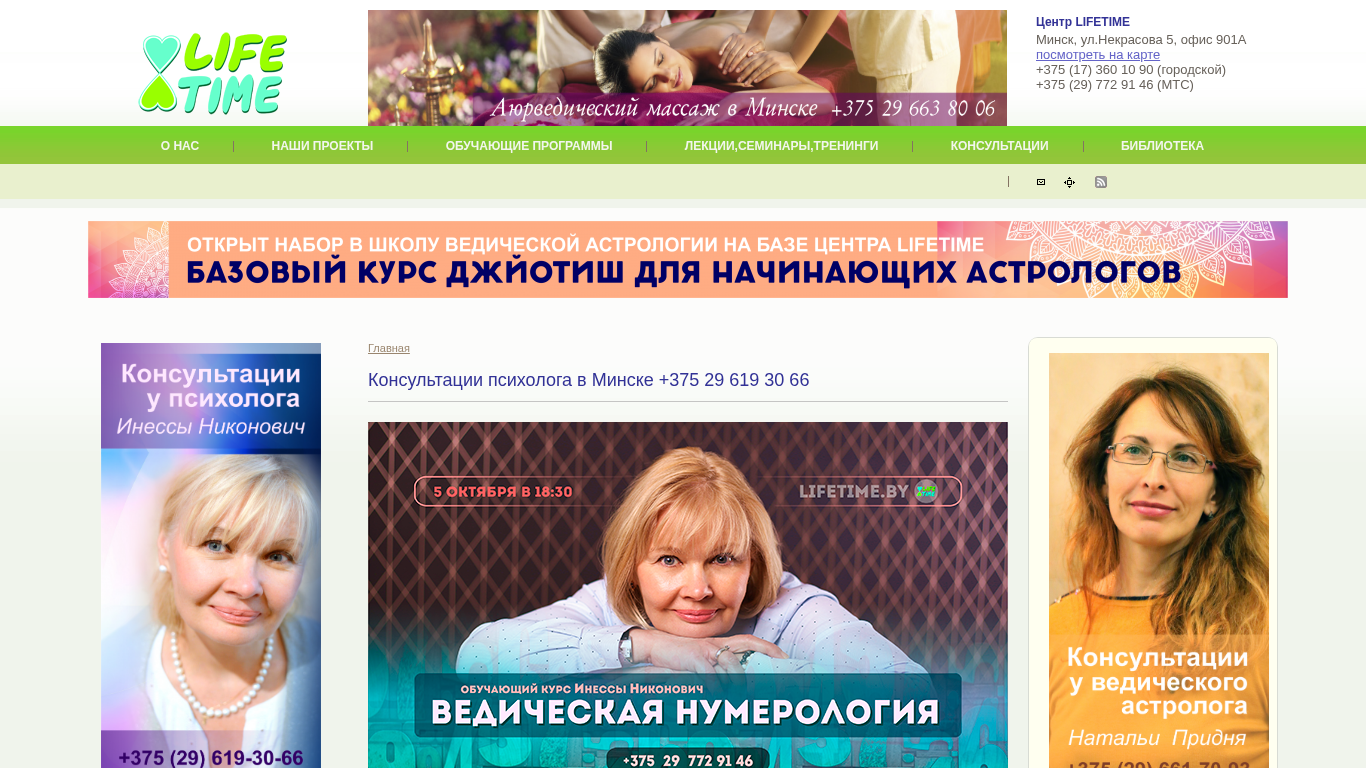The width and height of the screenshot is (1366, 768).
Task: Follow the 'посмотреть на карте' link
Action: point(1098,55)
